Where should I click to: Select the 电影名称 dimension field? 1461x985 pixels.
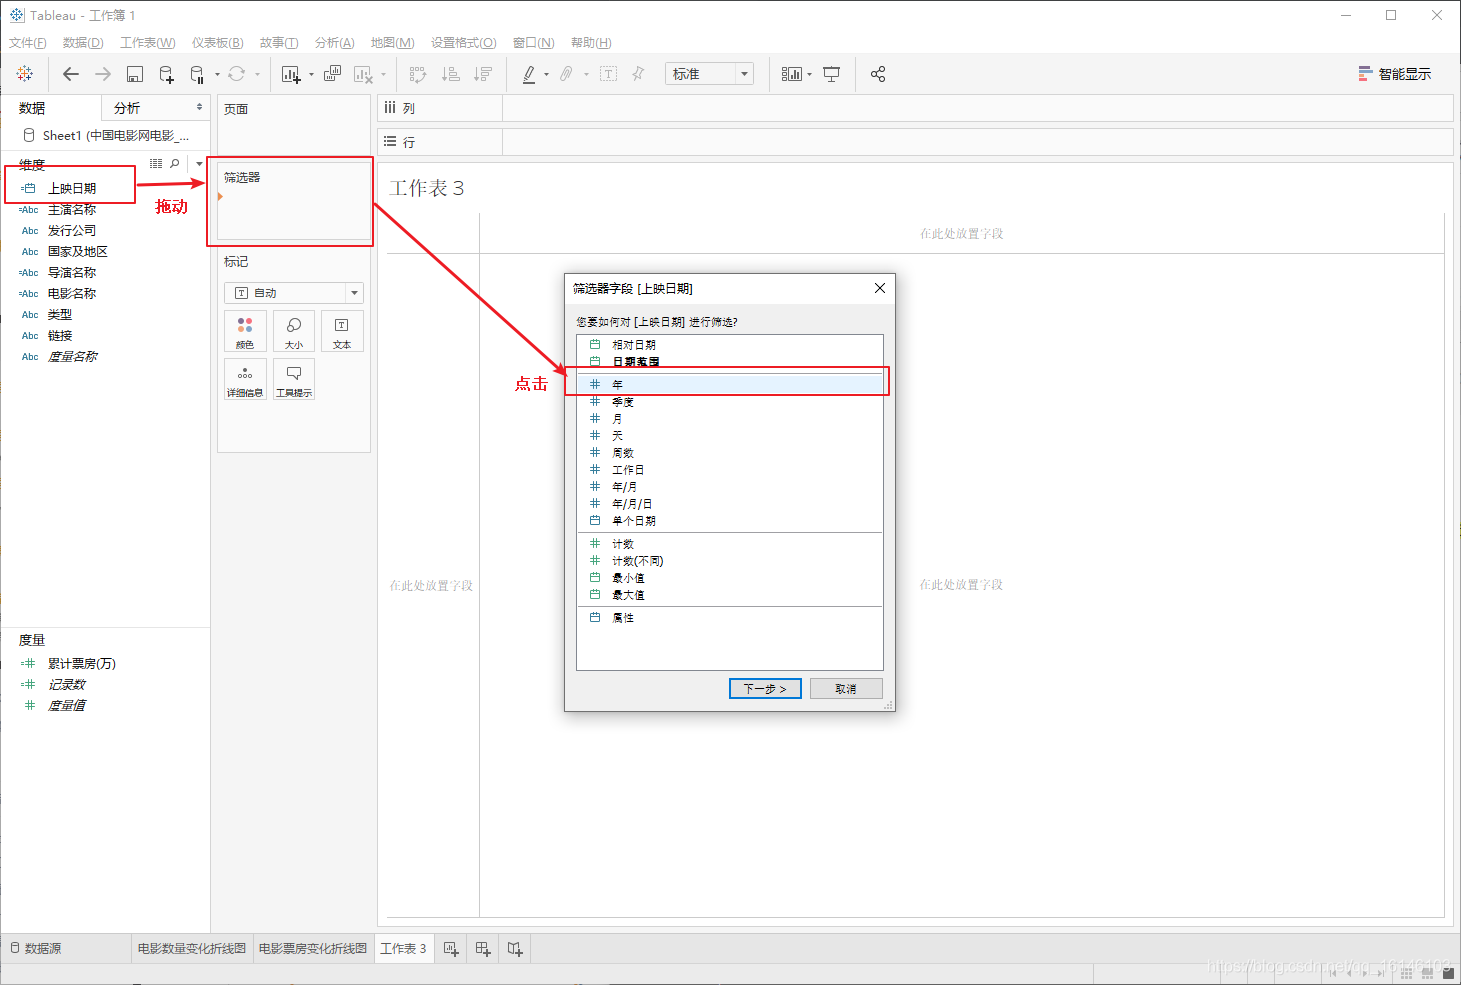pyautogui.click(x=72, y=293)
